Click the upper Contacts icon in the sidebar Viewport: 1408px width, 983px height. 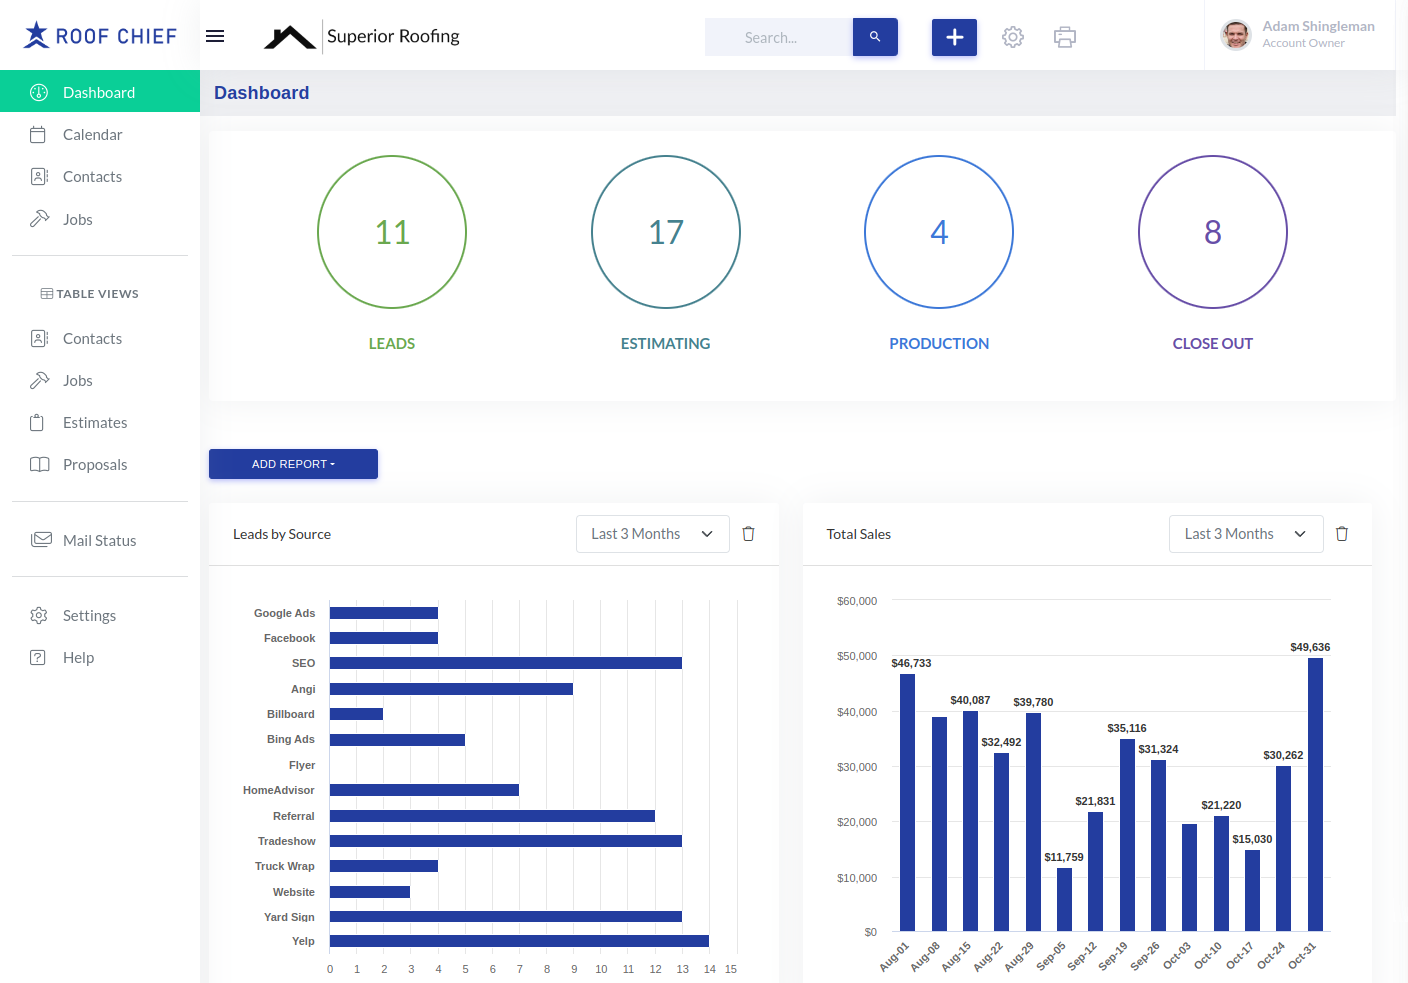click(x=39, y=176)
